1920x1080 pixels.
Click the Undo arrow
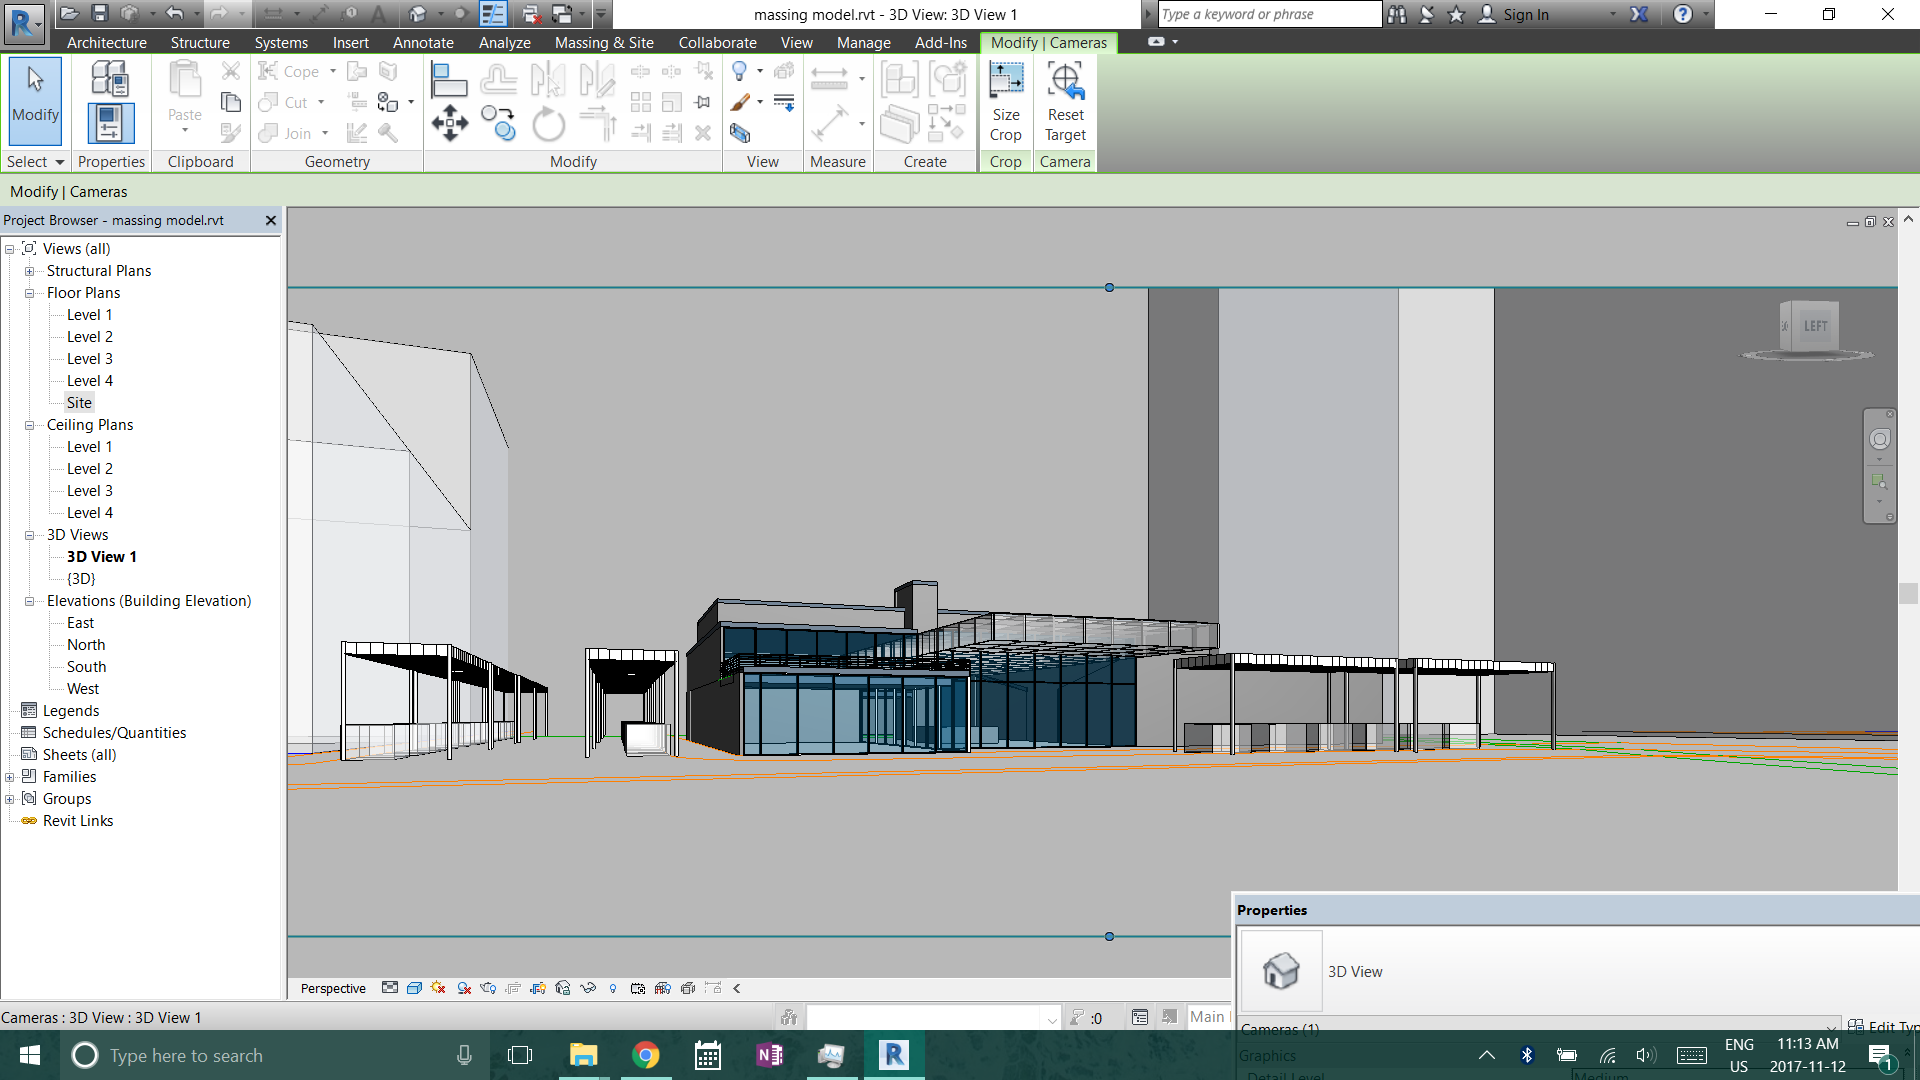tap(174, 14)
